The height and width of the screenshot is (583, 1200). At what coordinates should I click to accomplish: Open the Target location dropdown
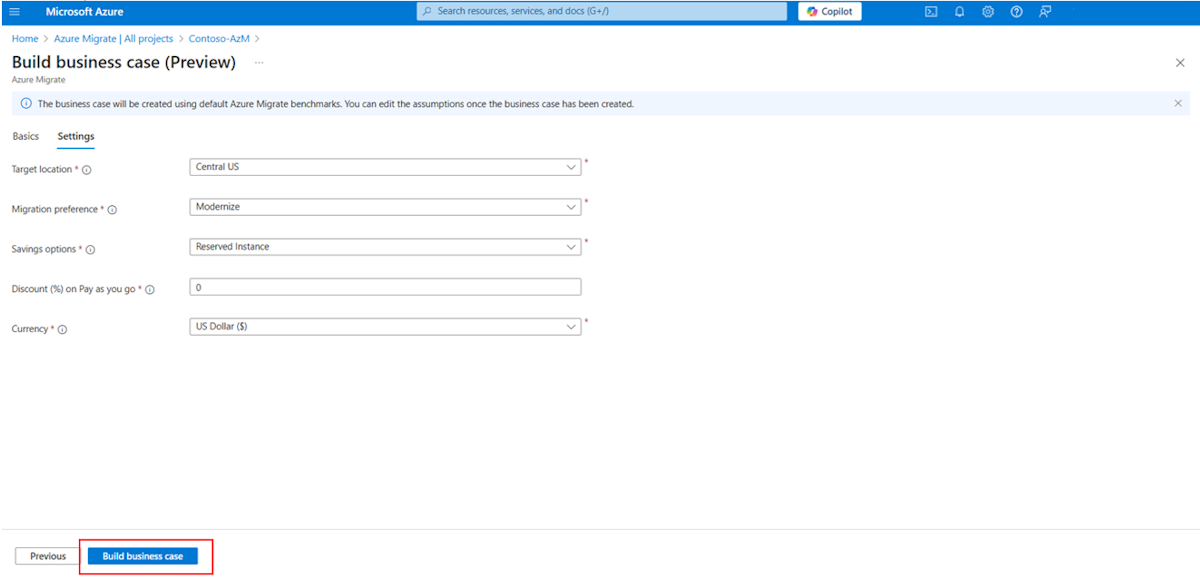(570, 166)
